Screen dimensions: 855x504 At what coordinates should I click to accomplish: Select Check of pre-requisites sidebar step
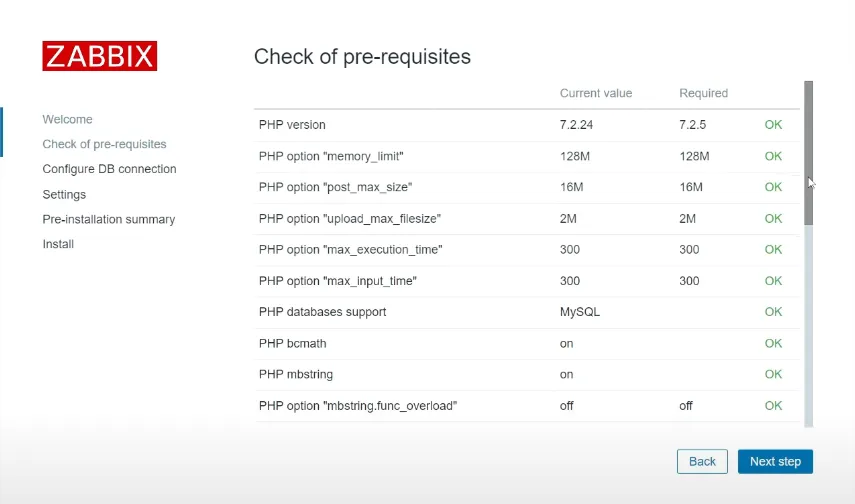(x=104, y=144)
